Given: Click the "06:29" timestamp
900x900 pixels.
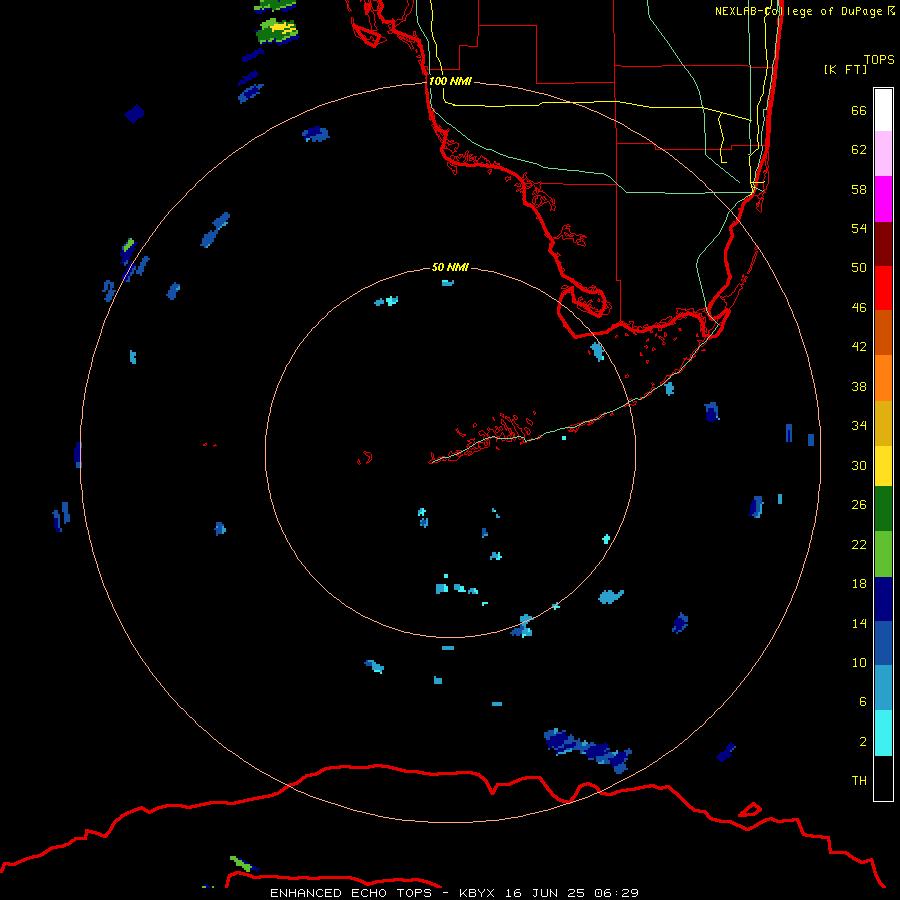Looking at the screenshot, I should [x=617, y=893].
